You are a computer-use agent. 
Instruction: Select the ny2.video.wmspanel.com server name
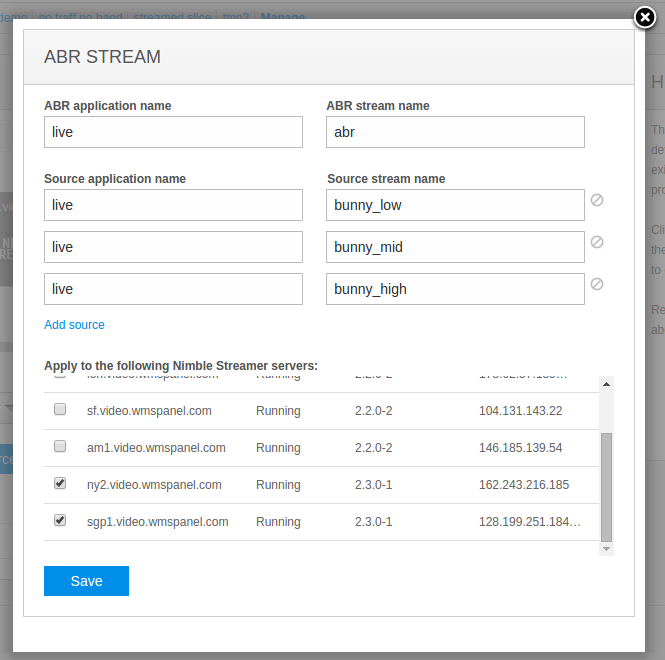[154, 485]
